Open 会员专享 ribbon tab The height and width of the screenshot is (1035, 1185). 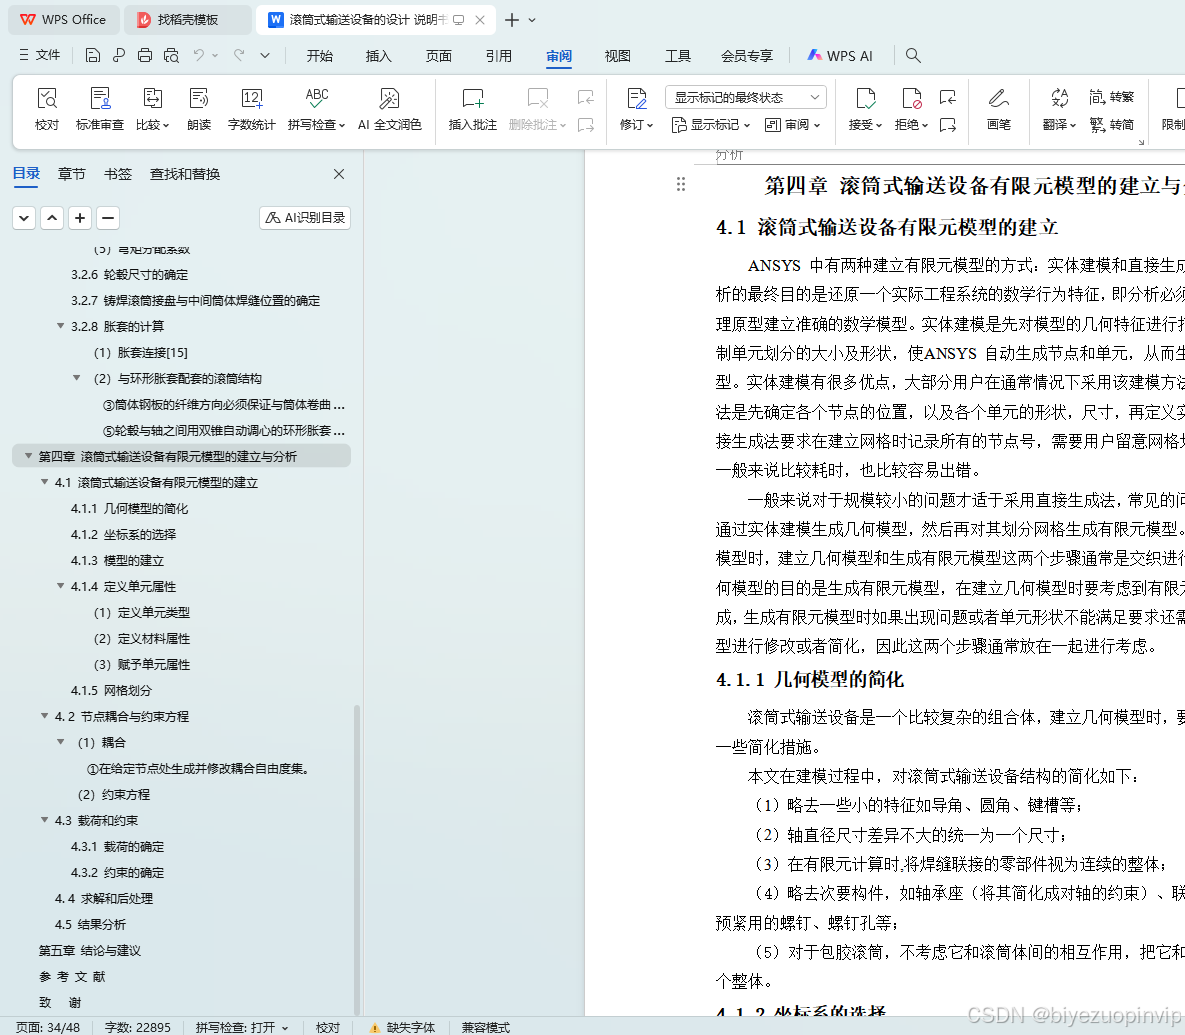click(x=747, y=56)
